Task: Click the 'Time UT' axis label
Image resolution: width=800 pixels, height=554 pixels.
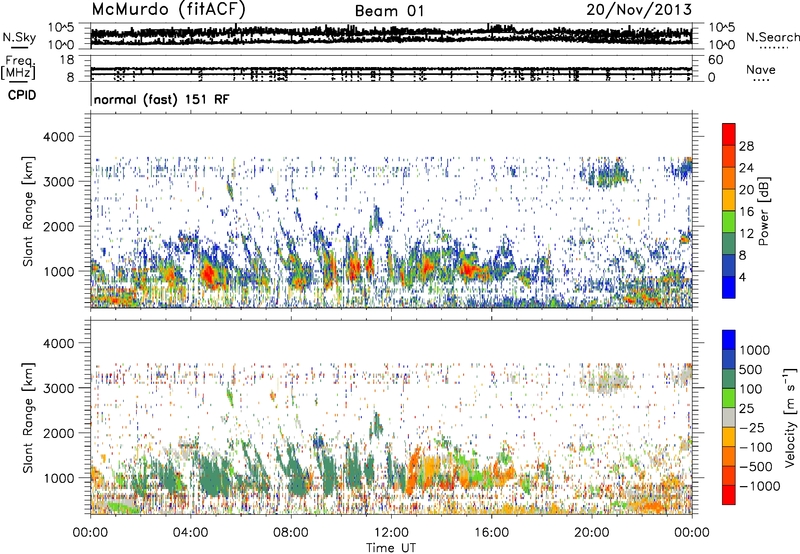Action: [x=391, y=548]
